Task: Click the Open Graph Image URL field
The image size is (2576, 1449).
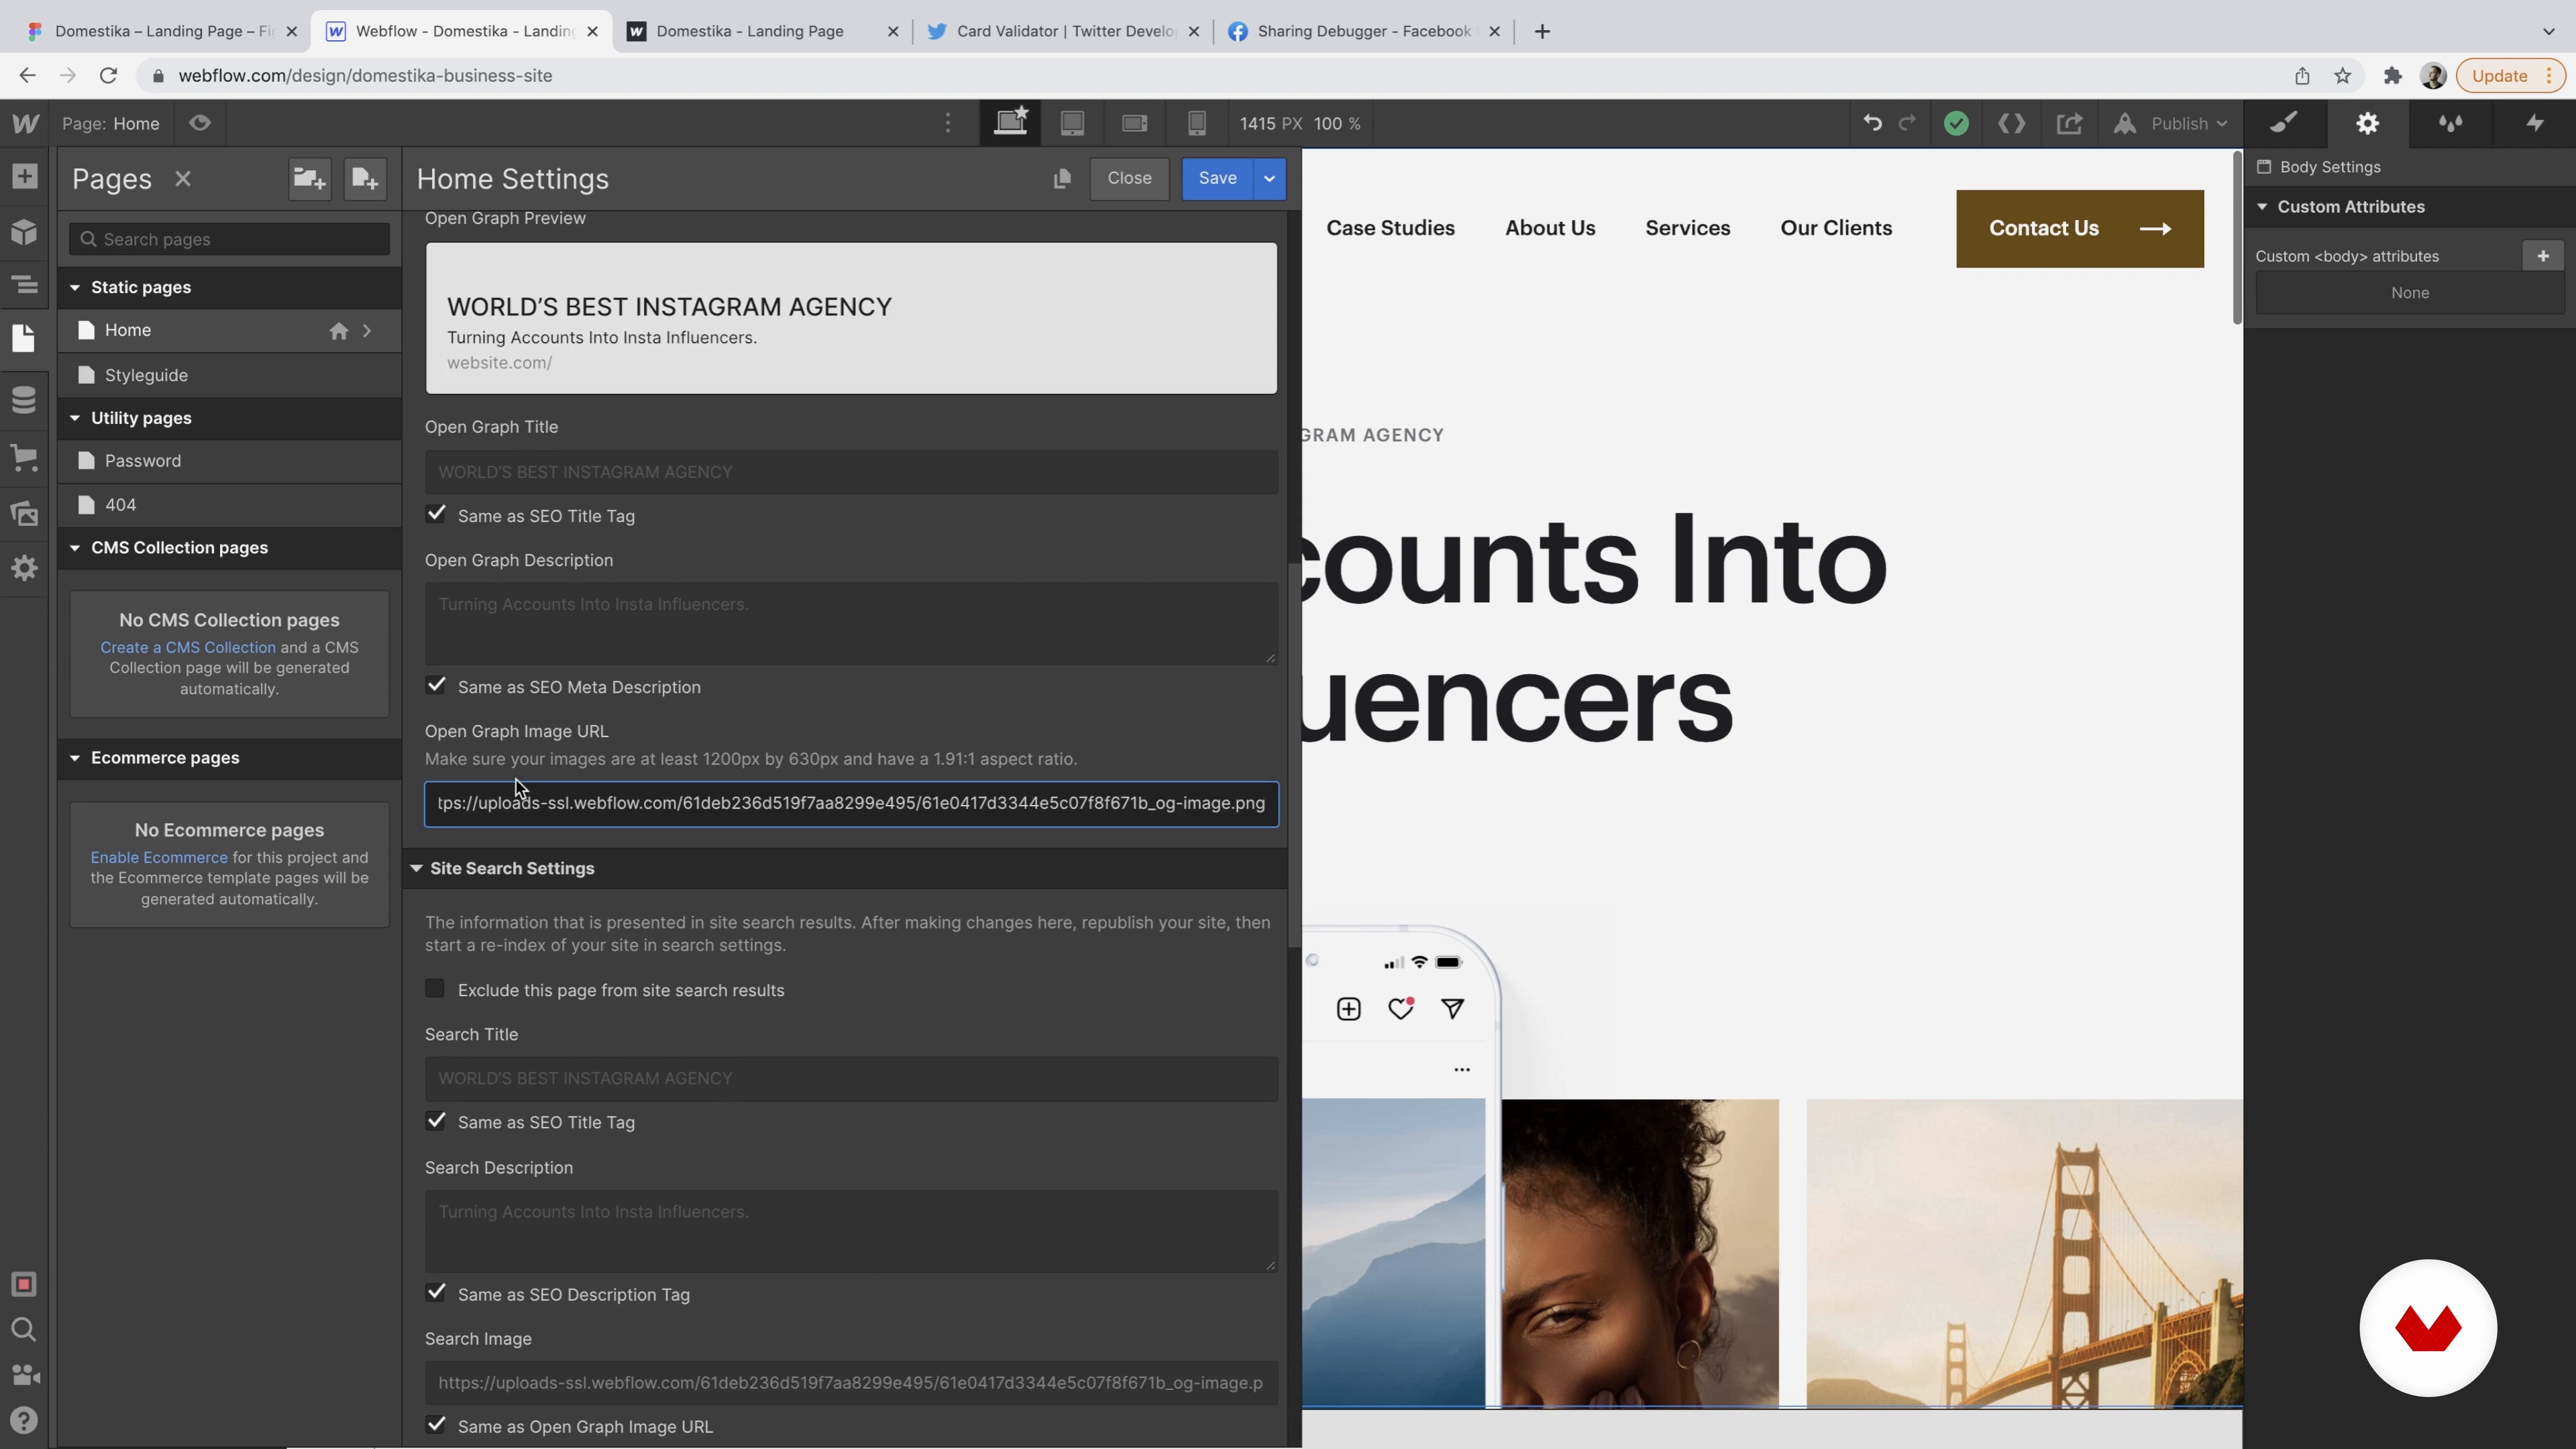Action: click(851, 804)
